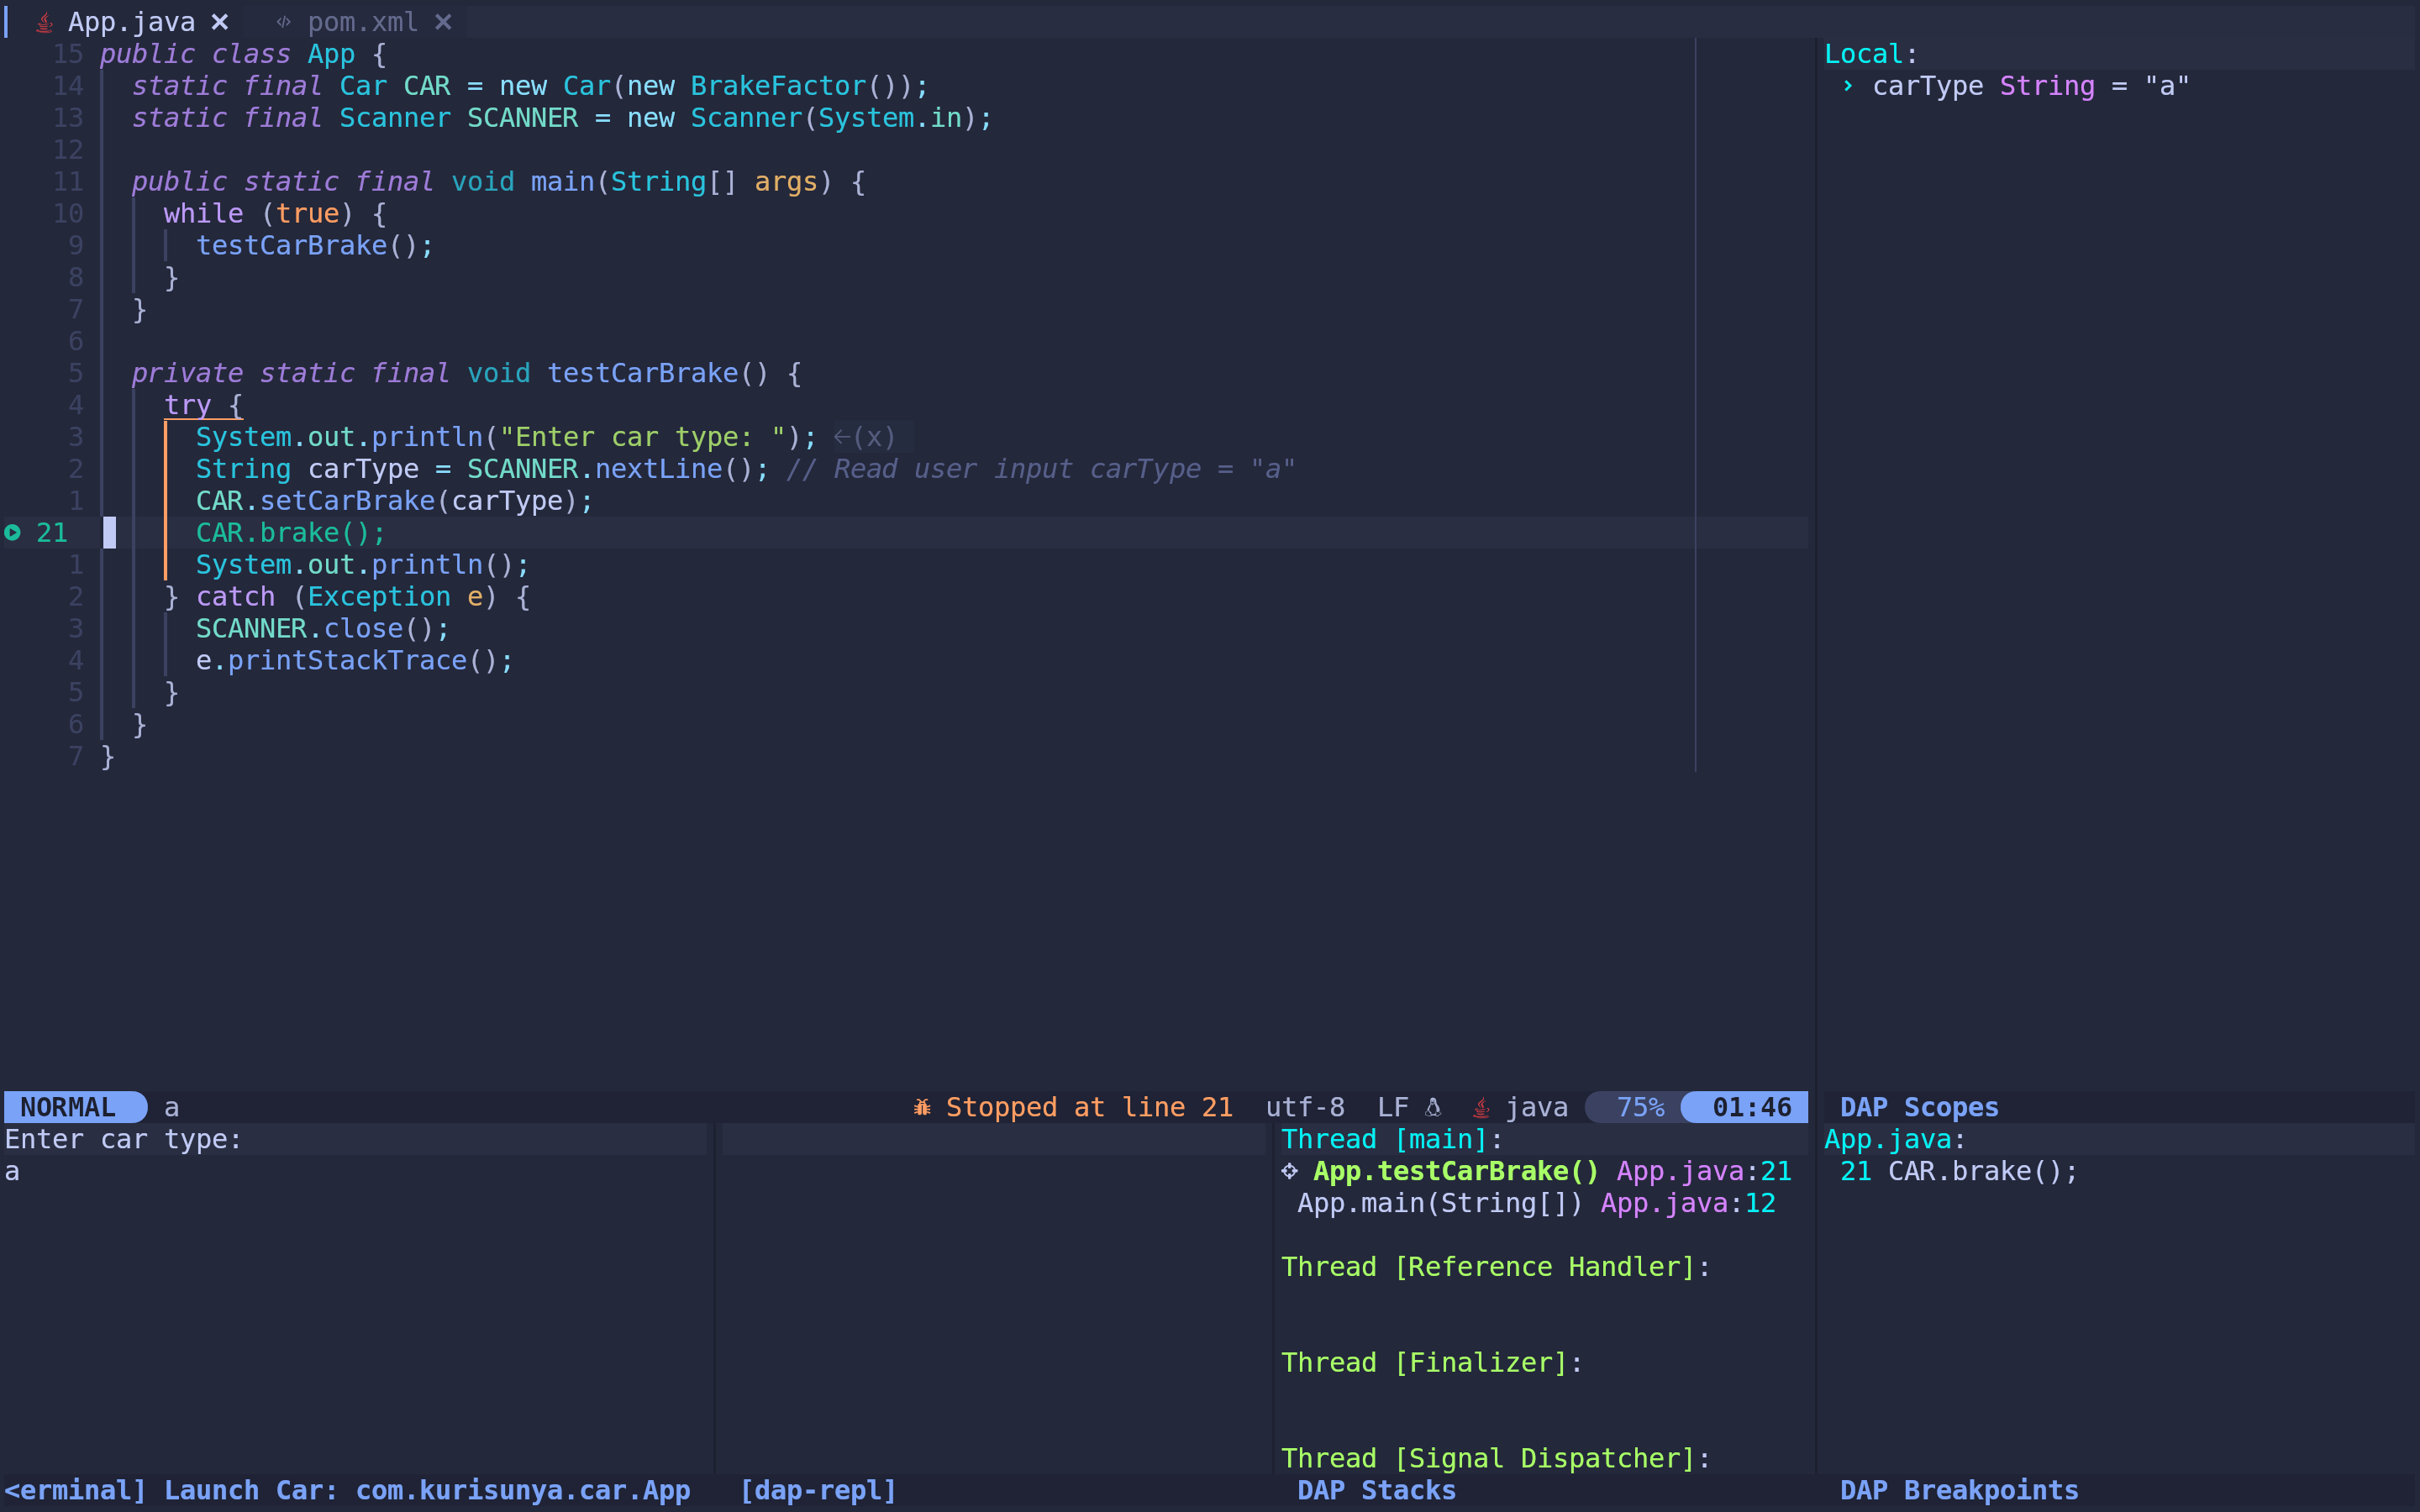Viewport: 2420px width, 1512px height.
Task: Switch to the App.java tab
Action: click(131, 22)
